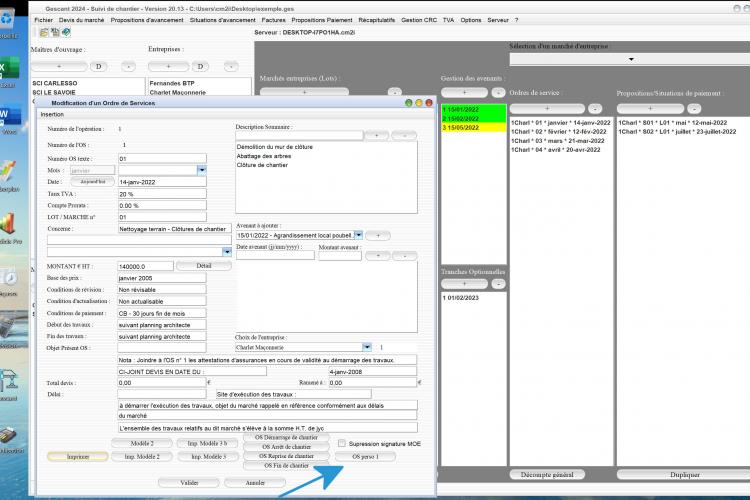This screenshot has height=500, width=750.
Task: Select order 1Charl * 02 * février
Action: (559, 132)
